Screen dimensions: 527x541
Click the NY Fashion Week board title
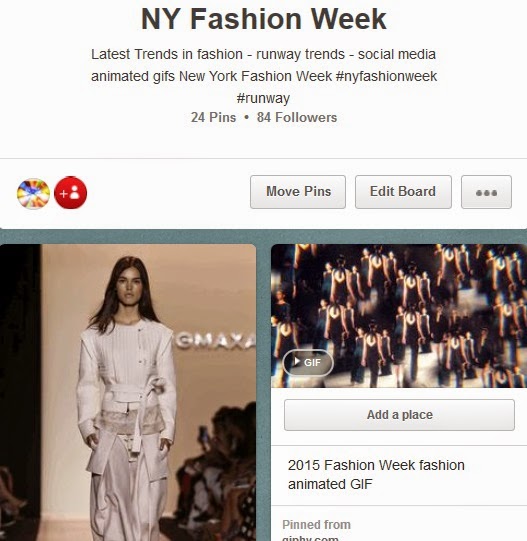pyautogui.click(x=264, y=19)
